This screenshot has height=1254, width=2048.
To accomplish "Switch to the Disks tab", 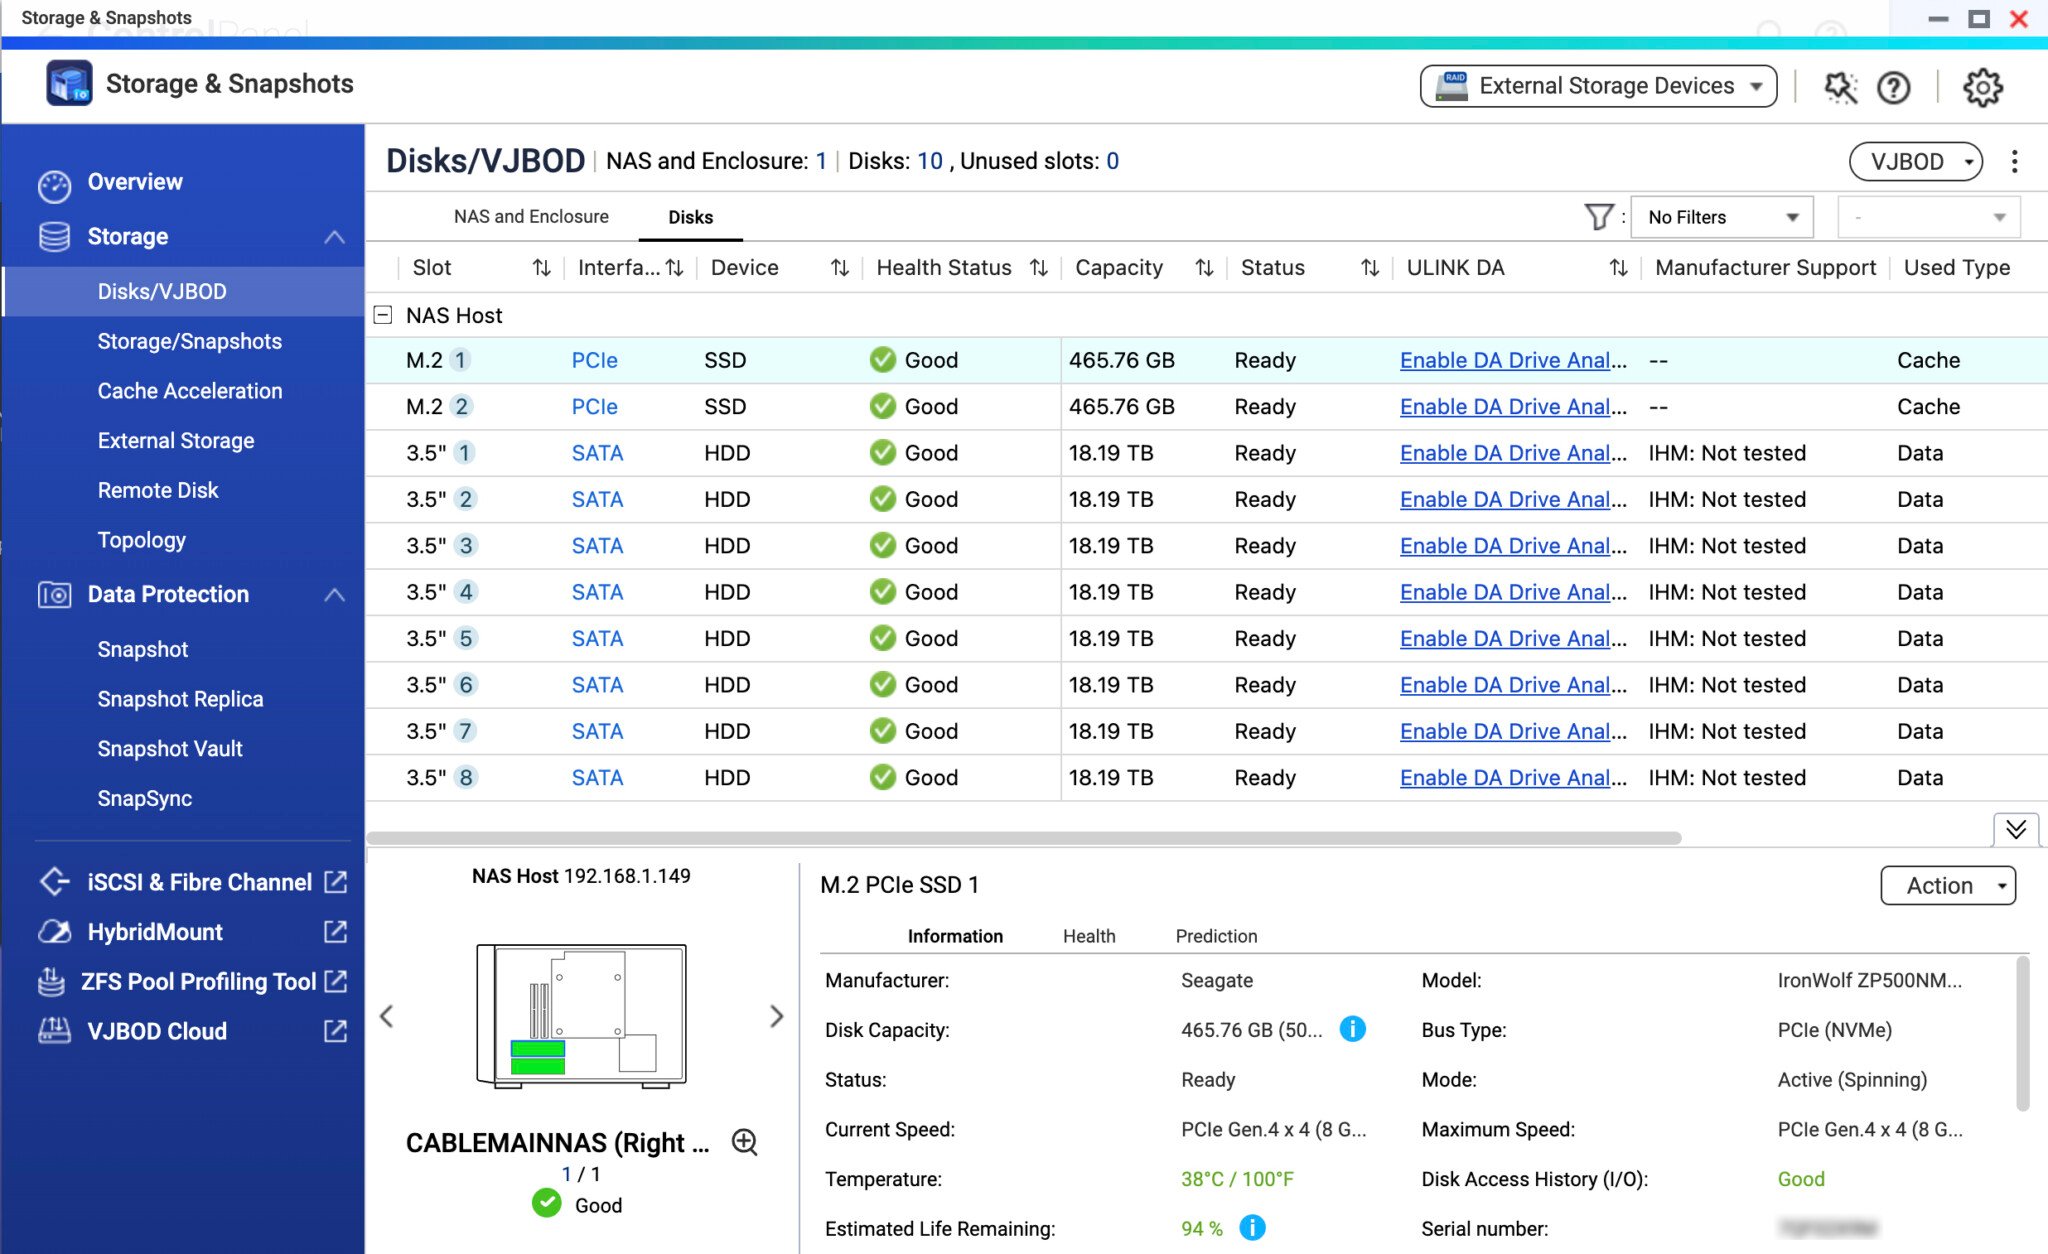I will (688, 217).
